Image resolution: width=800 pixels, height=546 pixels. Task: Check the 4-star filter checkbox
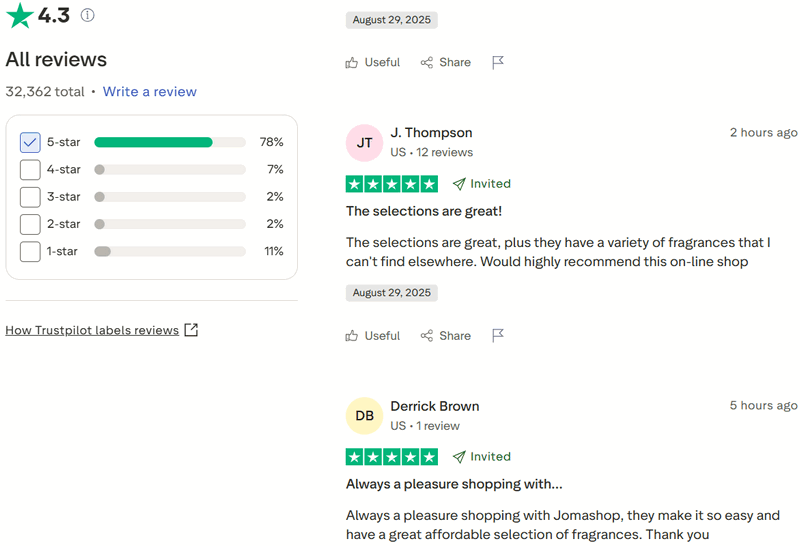click(x=30, y=170)
